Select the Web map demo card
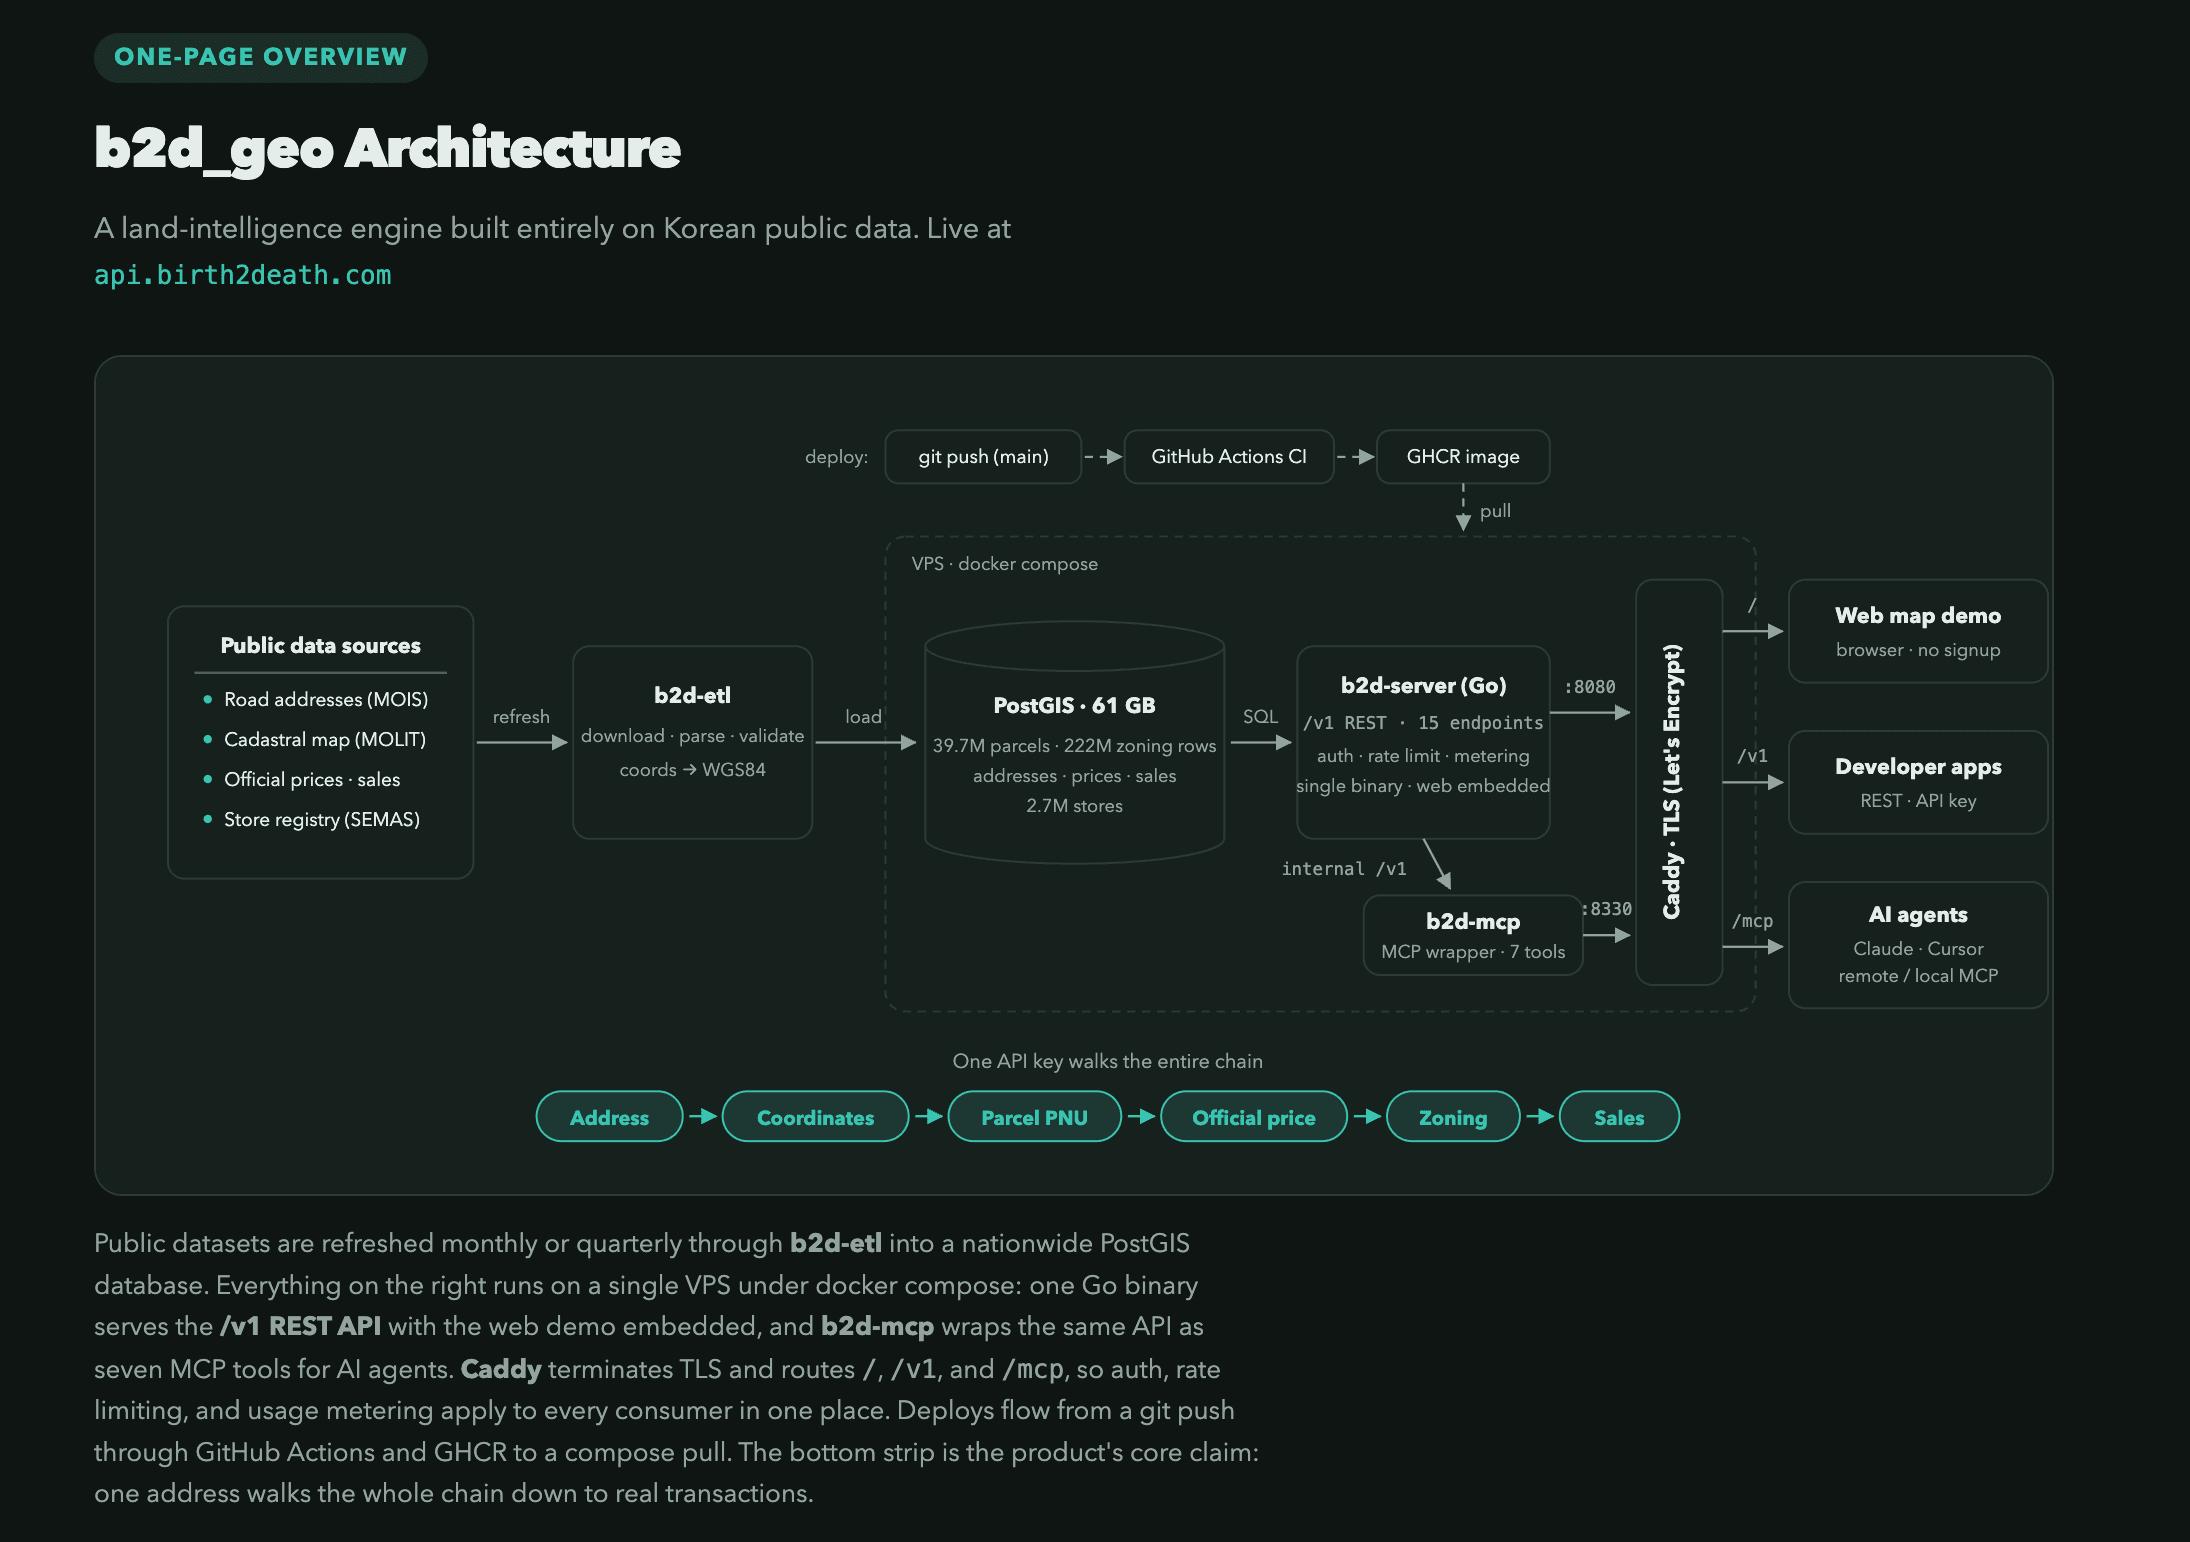Image resolution: width=2190 pixels, height=1542 pixels. [1918, 632]
